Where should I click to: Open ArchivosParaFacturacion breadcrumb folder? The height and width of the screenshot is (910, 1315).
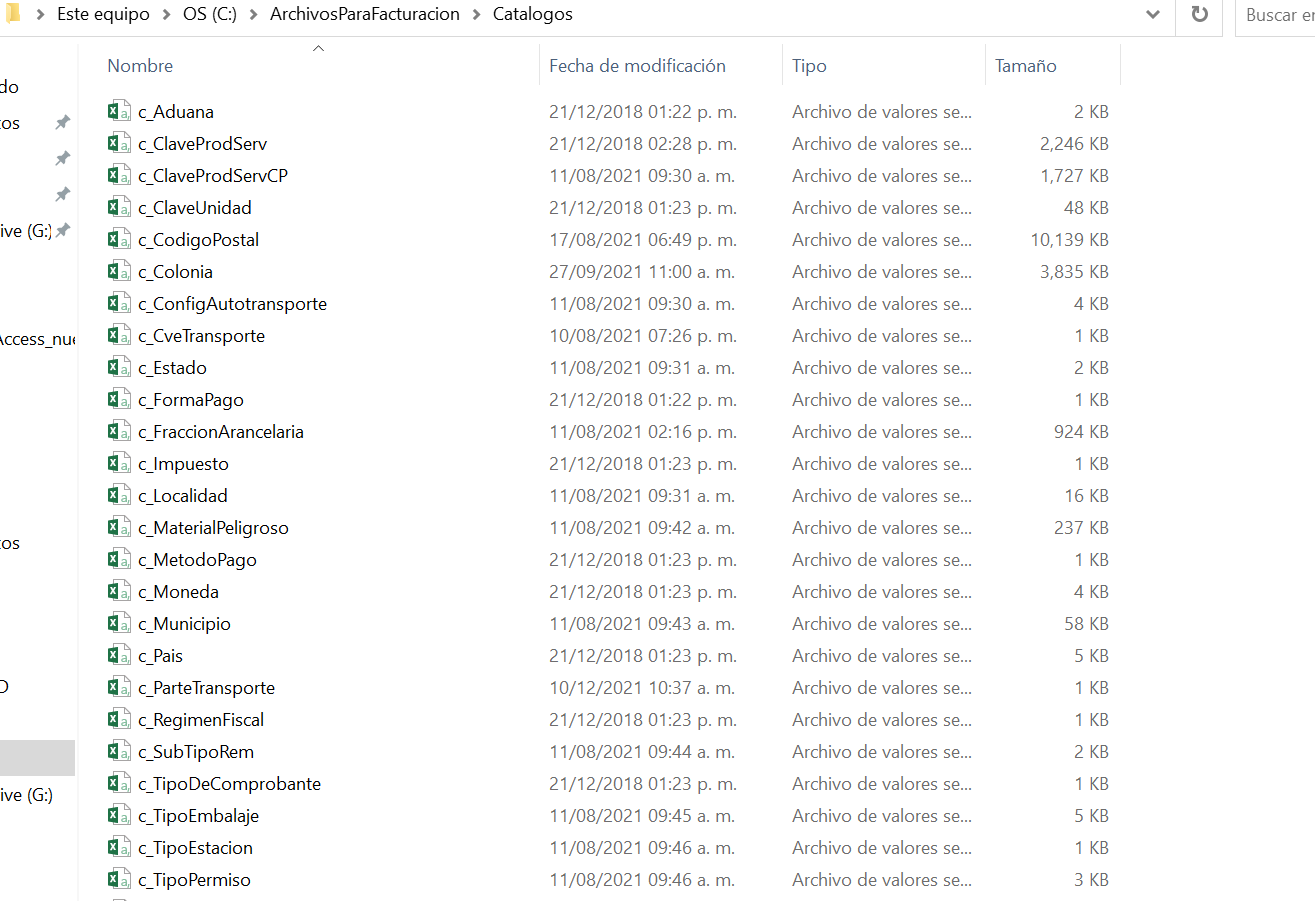point(365,15)
